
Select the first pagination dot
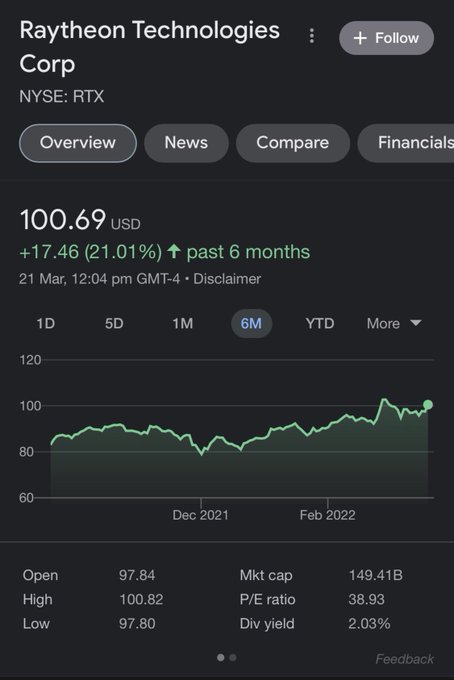221,657
